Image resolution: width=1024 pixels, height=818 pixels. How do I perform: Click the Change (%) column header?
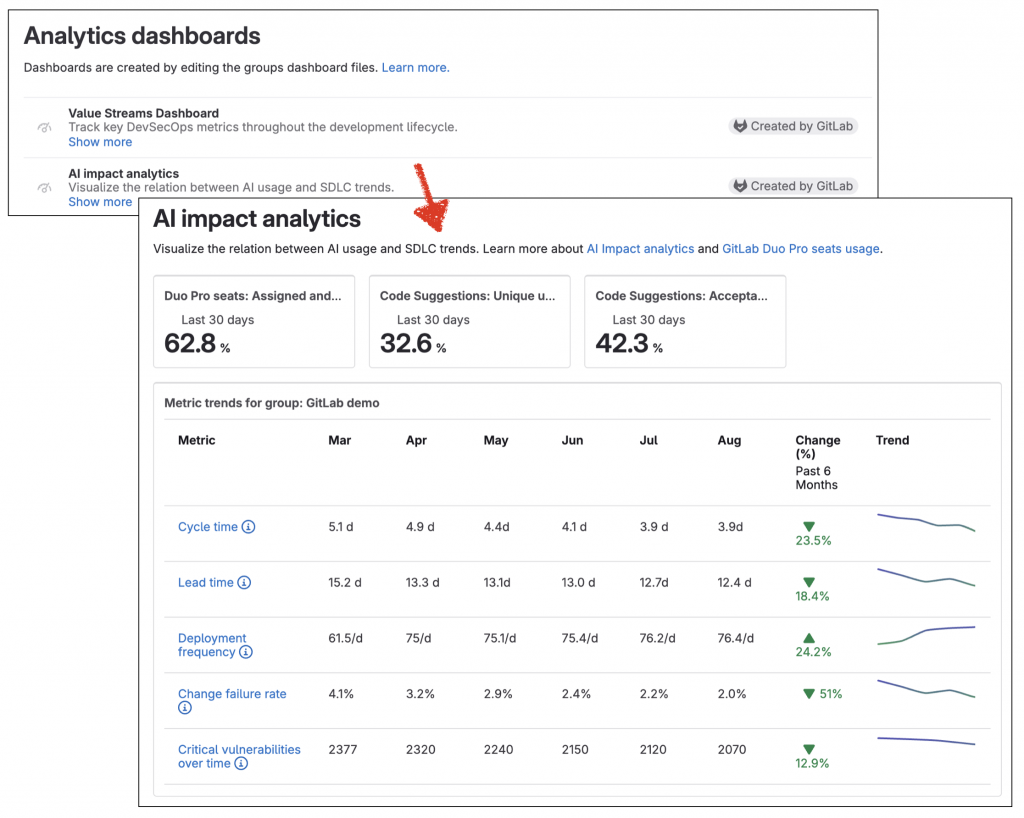pos(818,447)
